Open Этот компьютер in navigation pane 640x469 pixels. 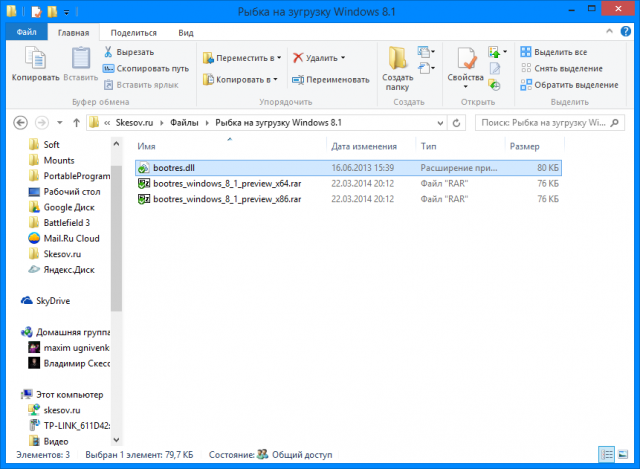[x=62, y=394]
